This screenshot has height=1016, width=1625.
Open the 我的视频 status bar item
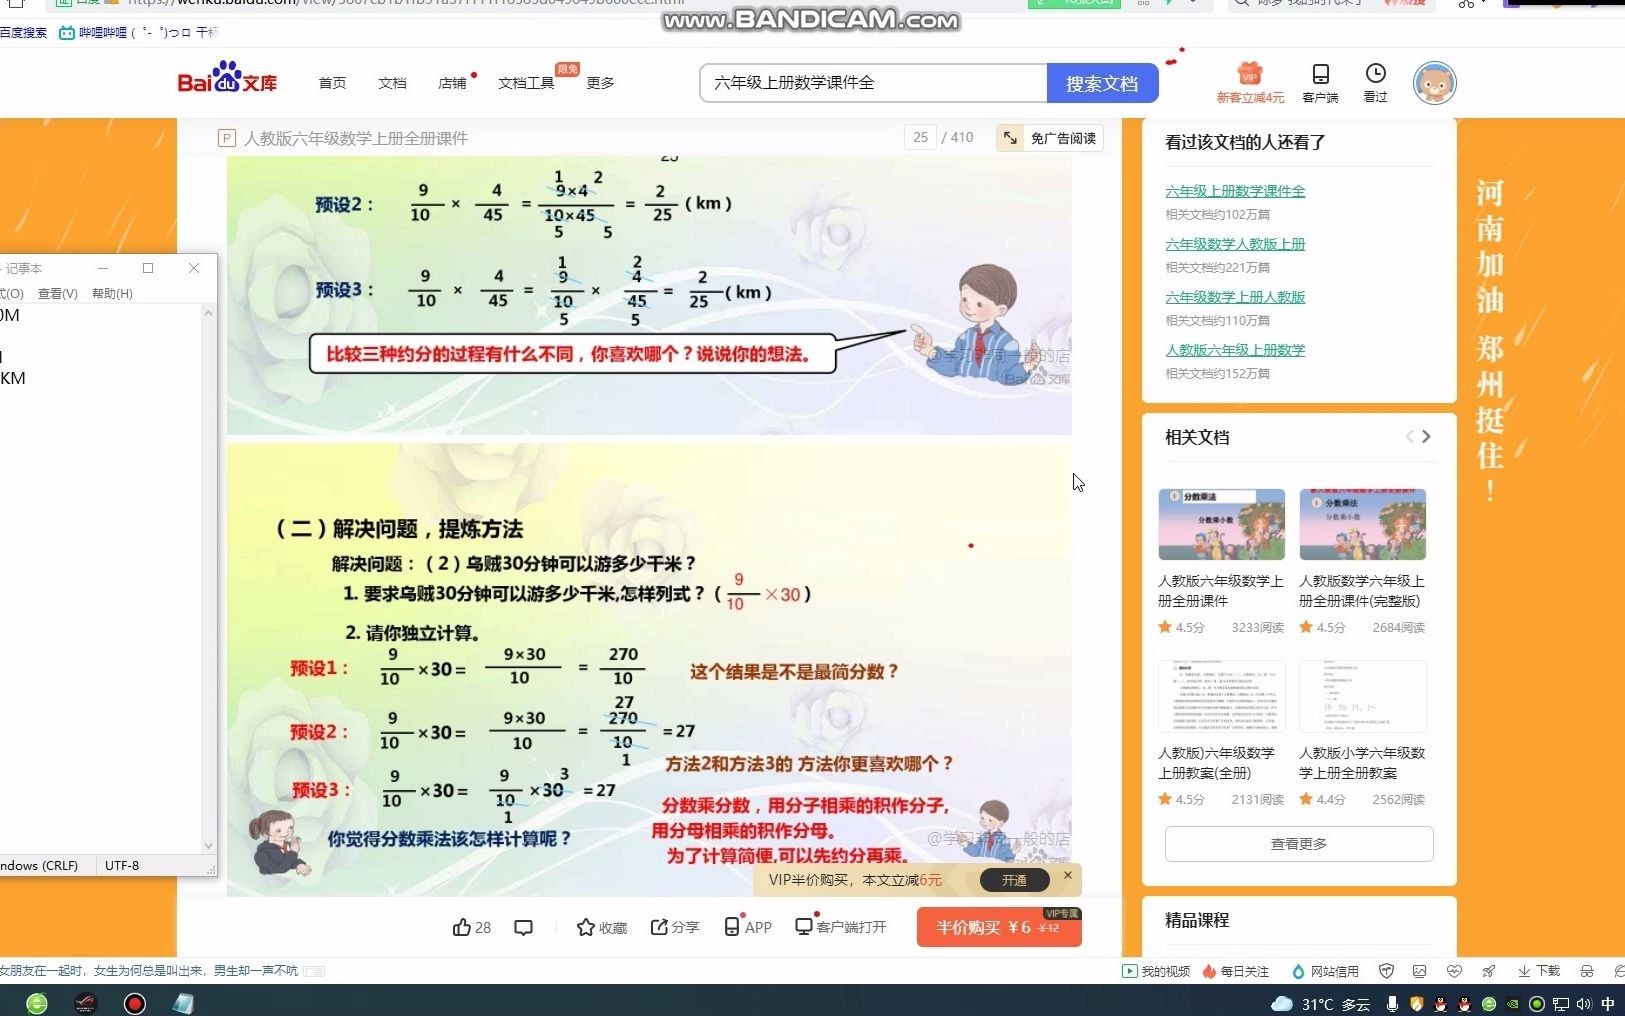(1156, 971)
